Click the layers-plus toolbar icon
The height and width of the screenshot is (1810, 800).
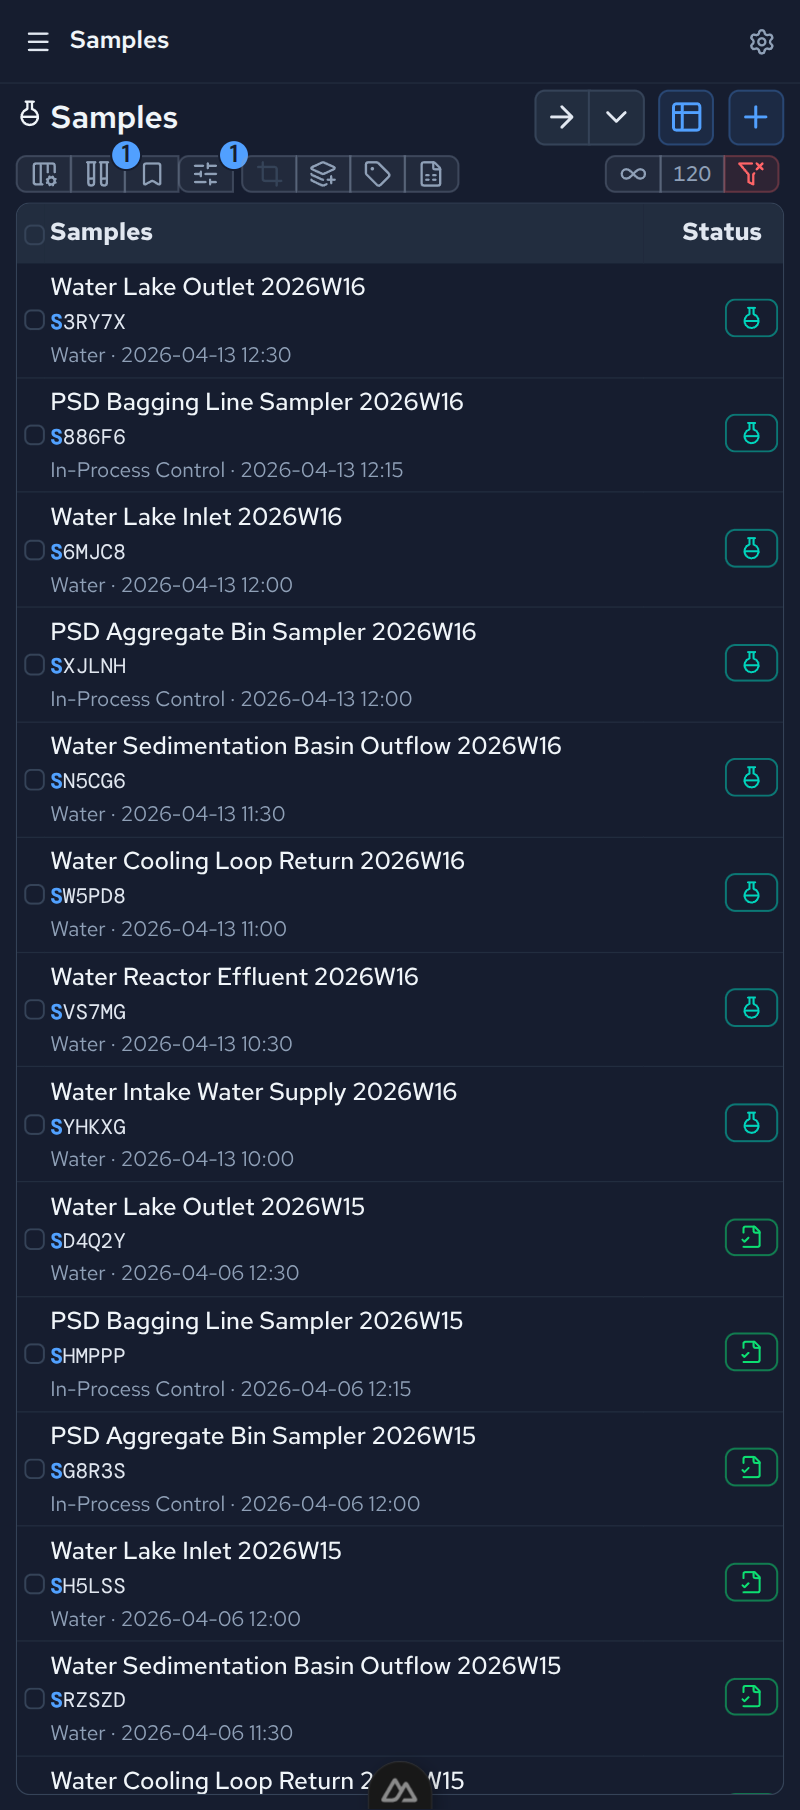click(323, 174)
